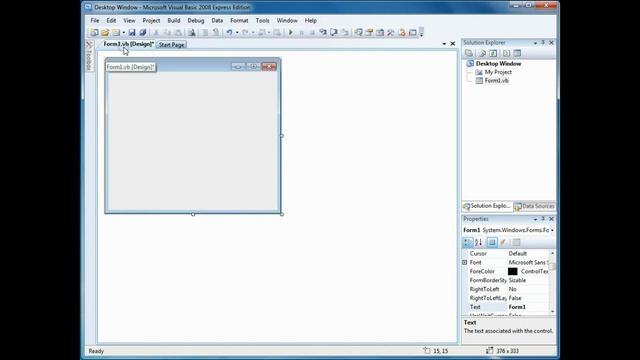Switch to the Start Page tab
The height and width of the screenshot is (360, 640).
pyautogui.click(x=171, y=44)
